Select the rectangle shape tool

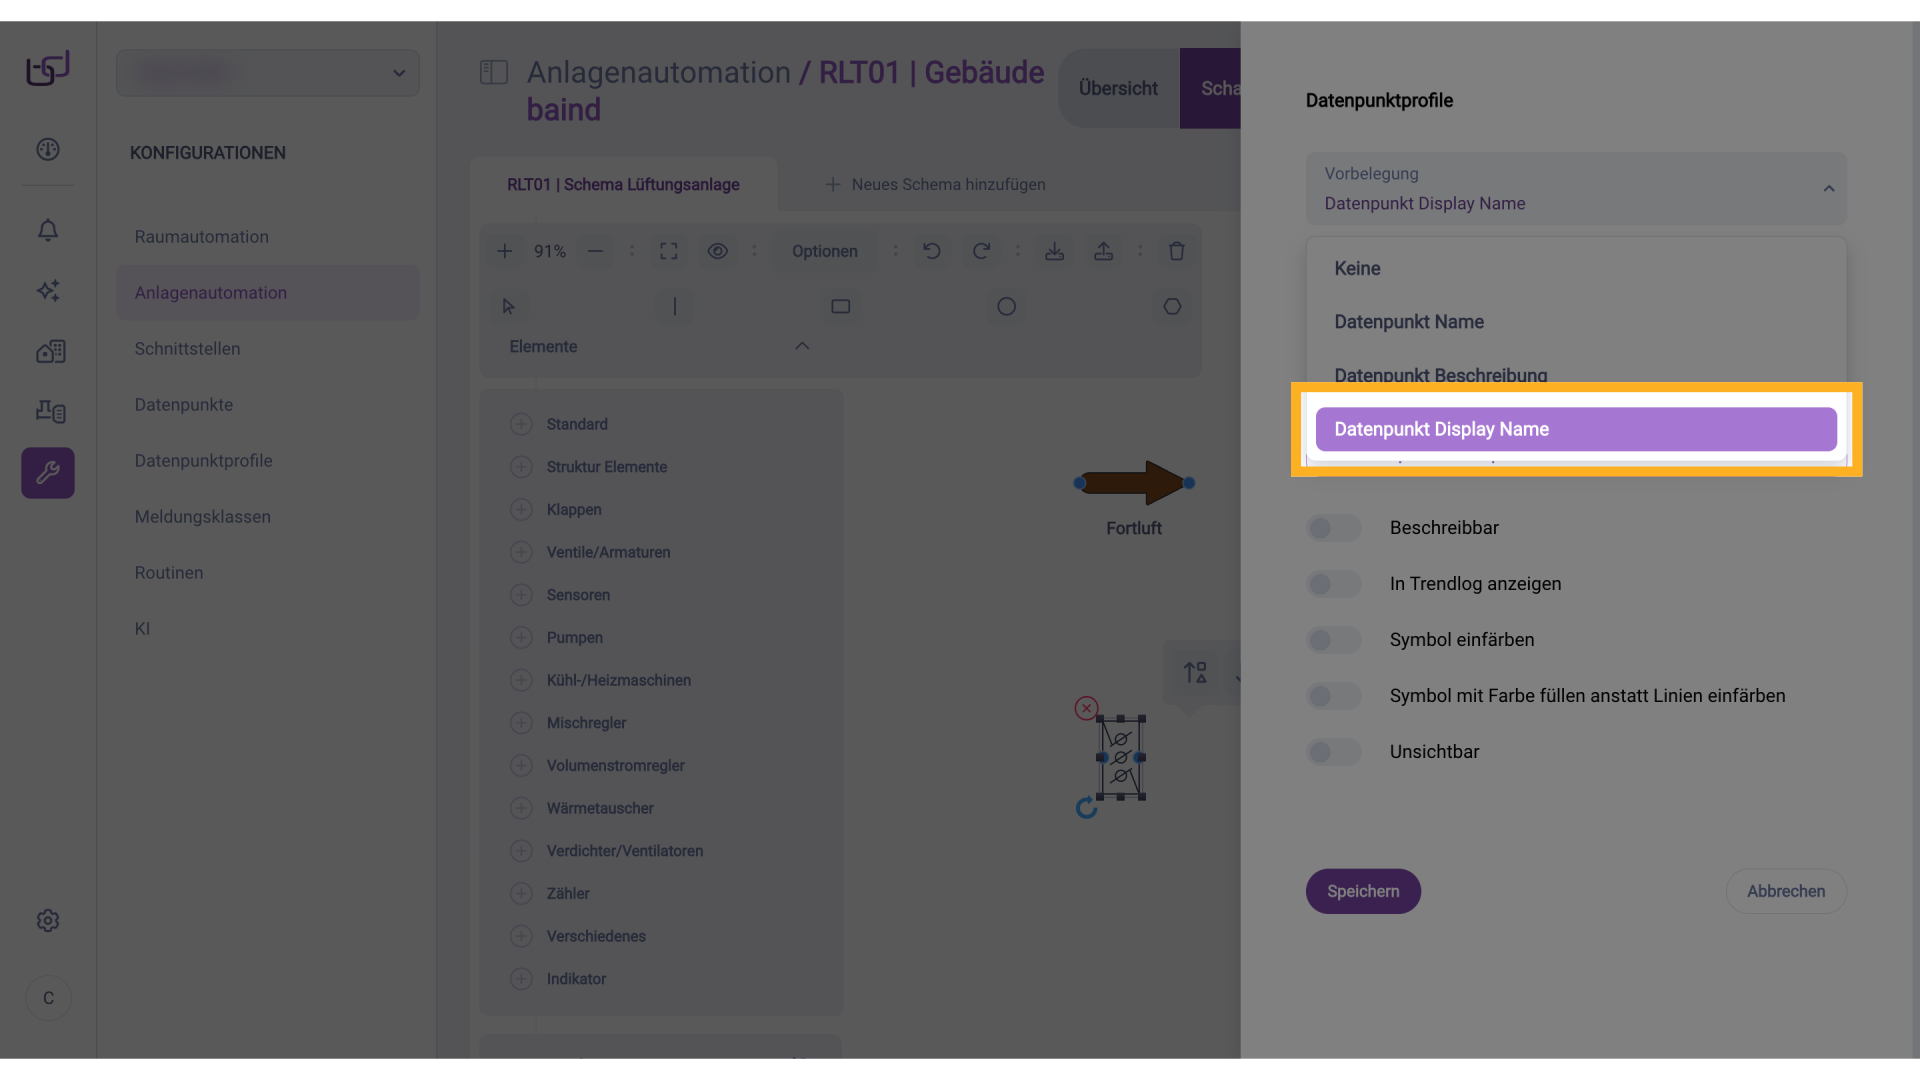pos(840,306)
